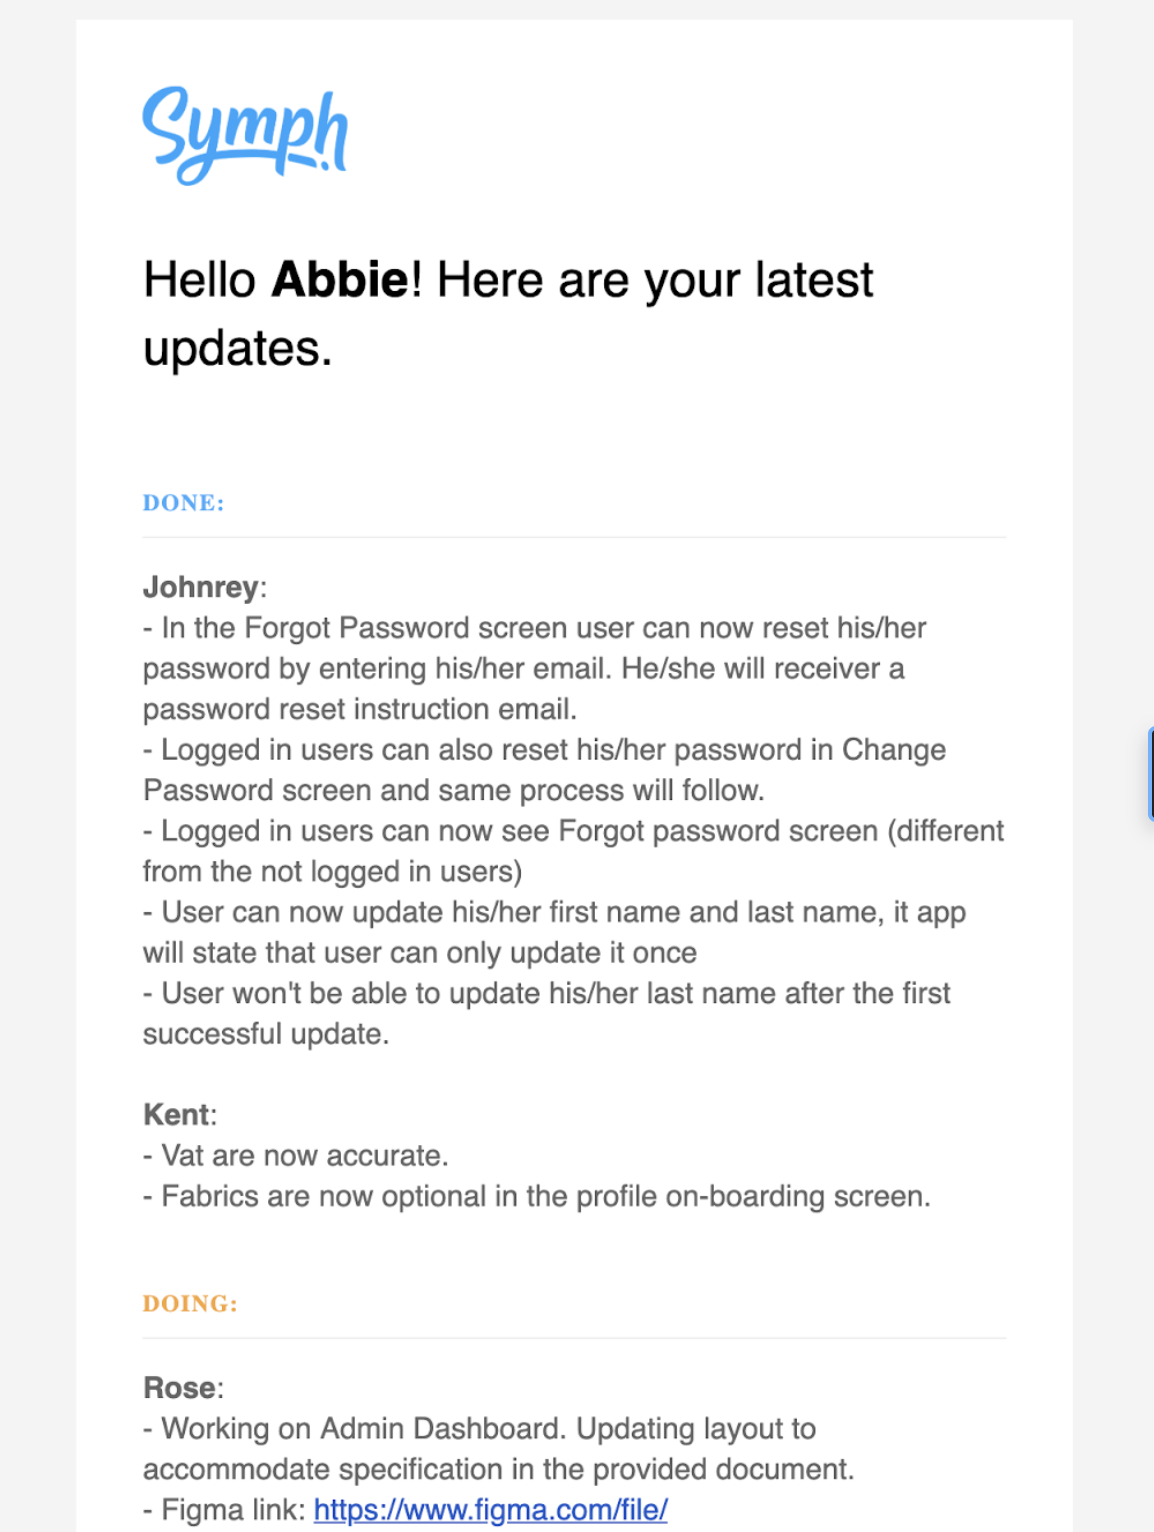
Task: Click the Vat are now accurate line
Action: 296,1156
